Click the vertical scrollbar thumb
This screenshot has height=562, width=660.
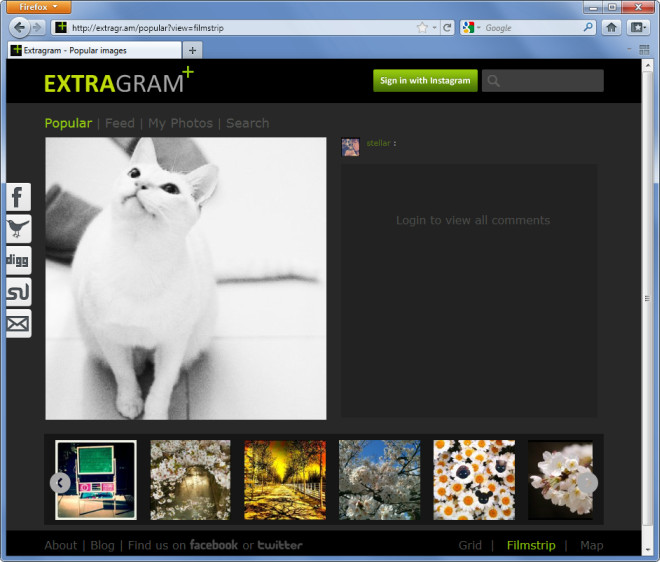647,298
